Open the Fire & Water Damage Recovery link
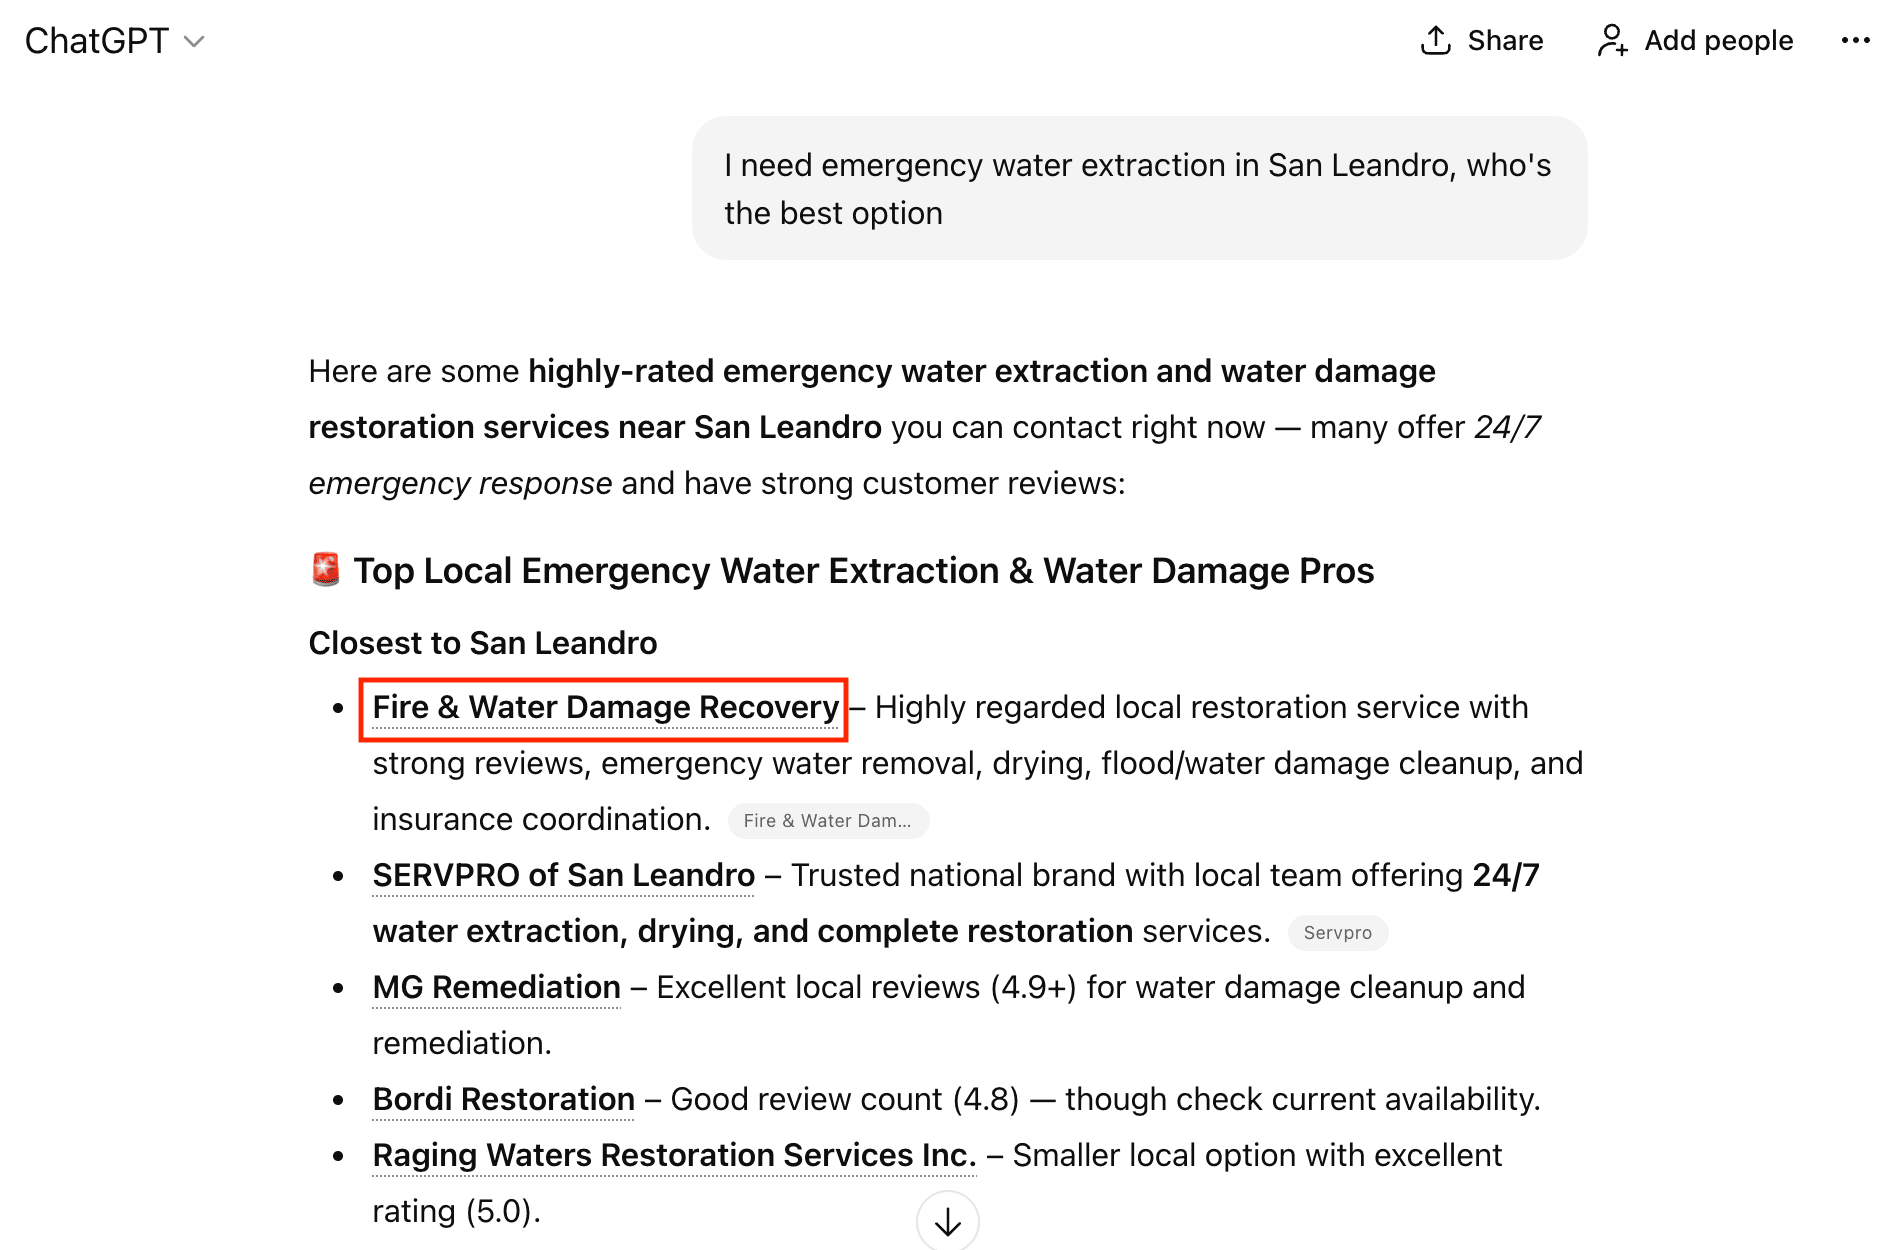Viewport: 1890px width, 1250px height. coord(605,707)
